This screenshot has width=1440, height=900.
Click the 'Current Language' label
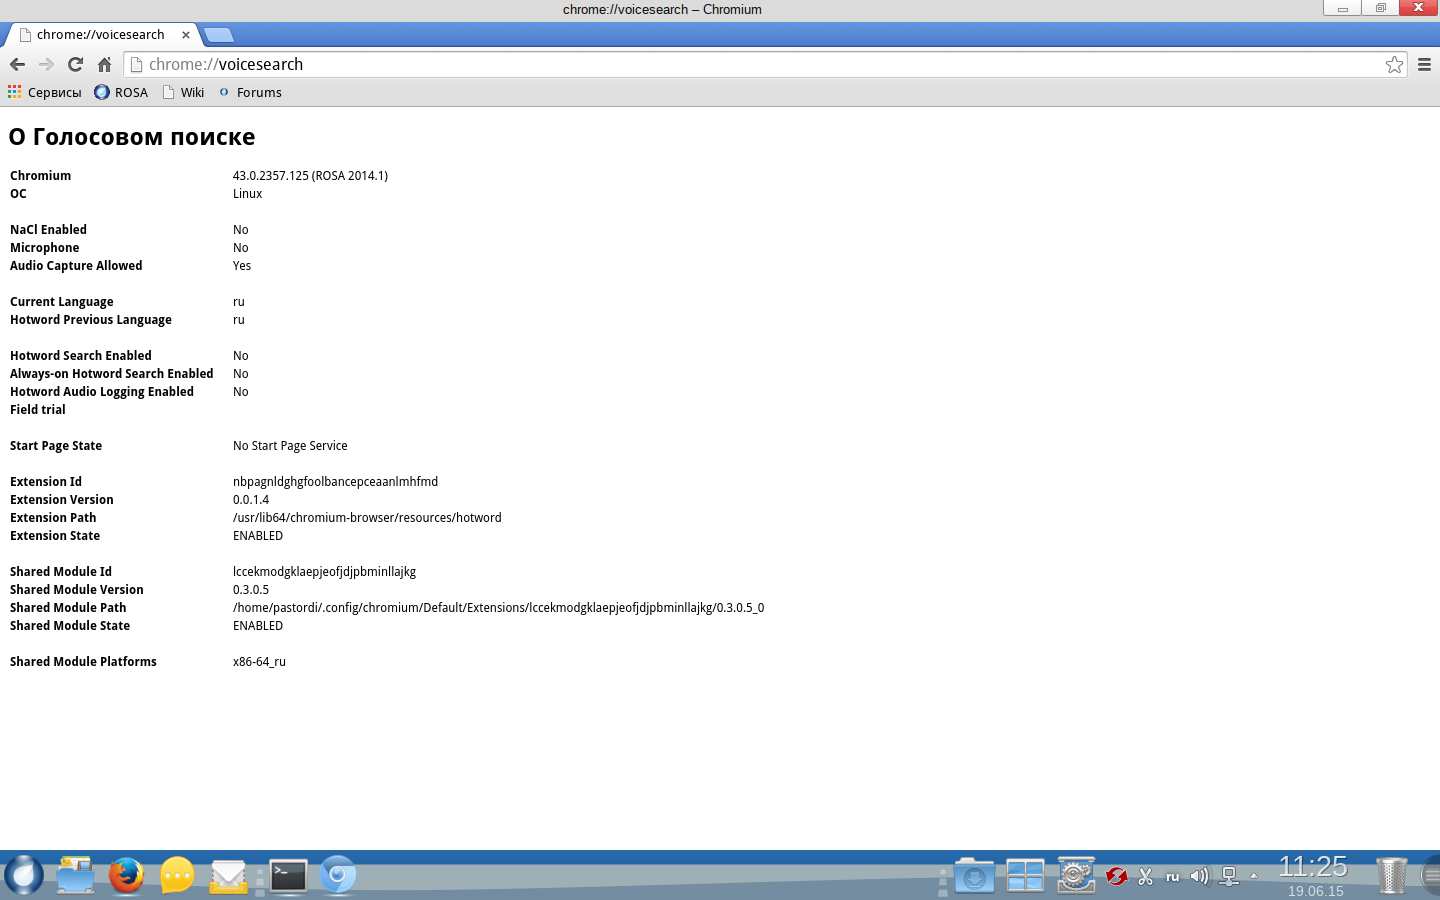coord(62,302)
